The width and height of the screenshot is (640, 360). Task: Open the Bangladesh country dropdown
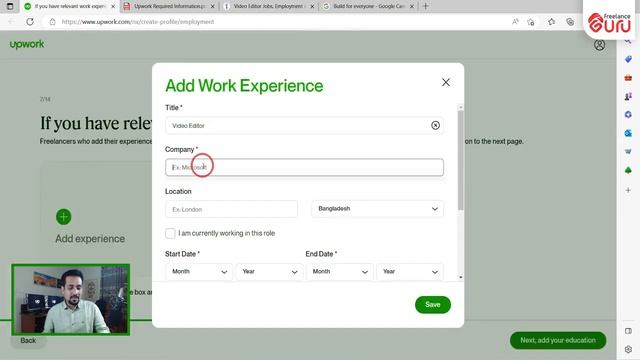coord(377,209)
